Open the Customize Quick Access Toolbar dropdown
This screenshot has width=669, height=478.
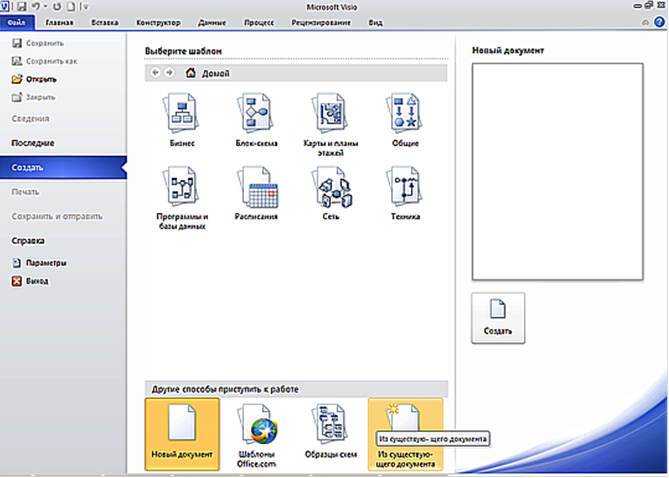click(85, 7)
